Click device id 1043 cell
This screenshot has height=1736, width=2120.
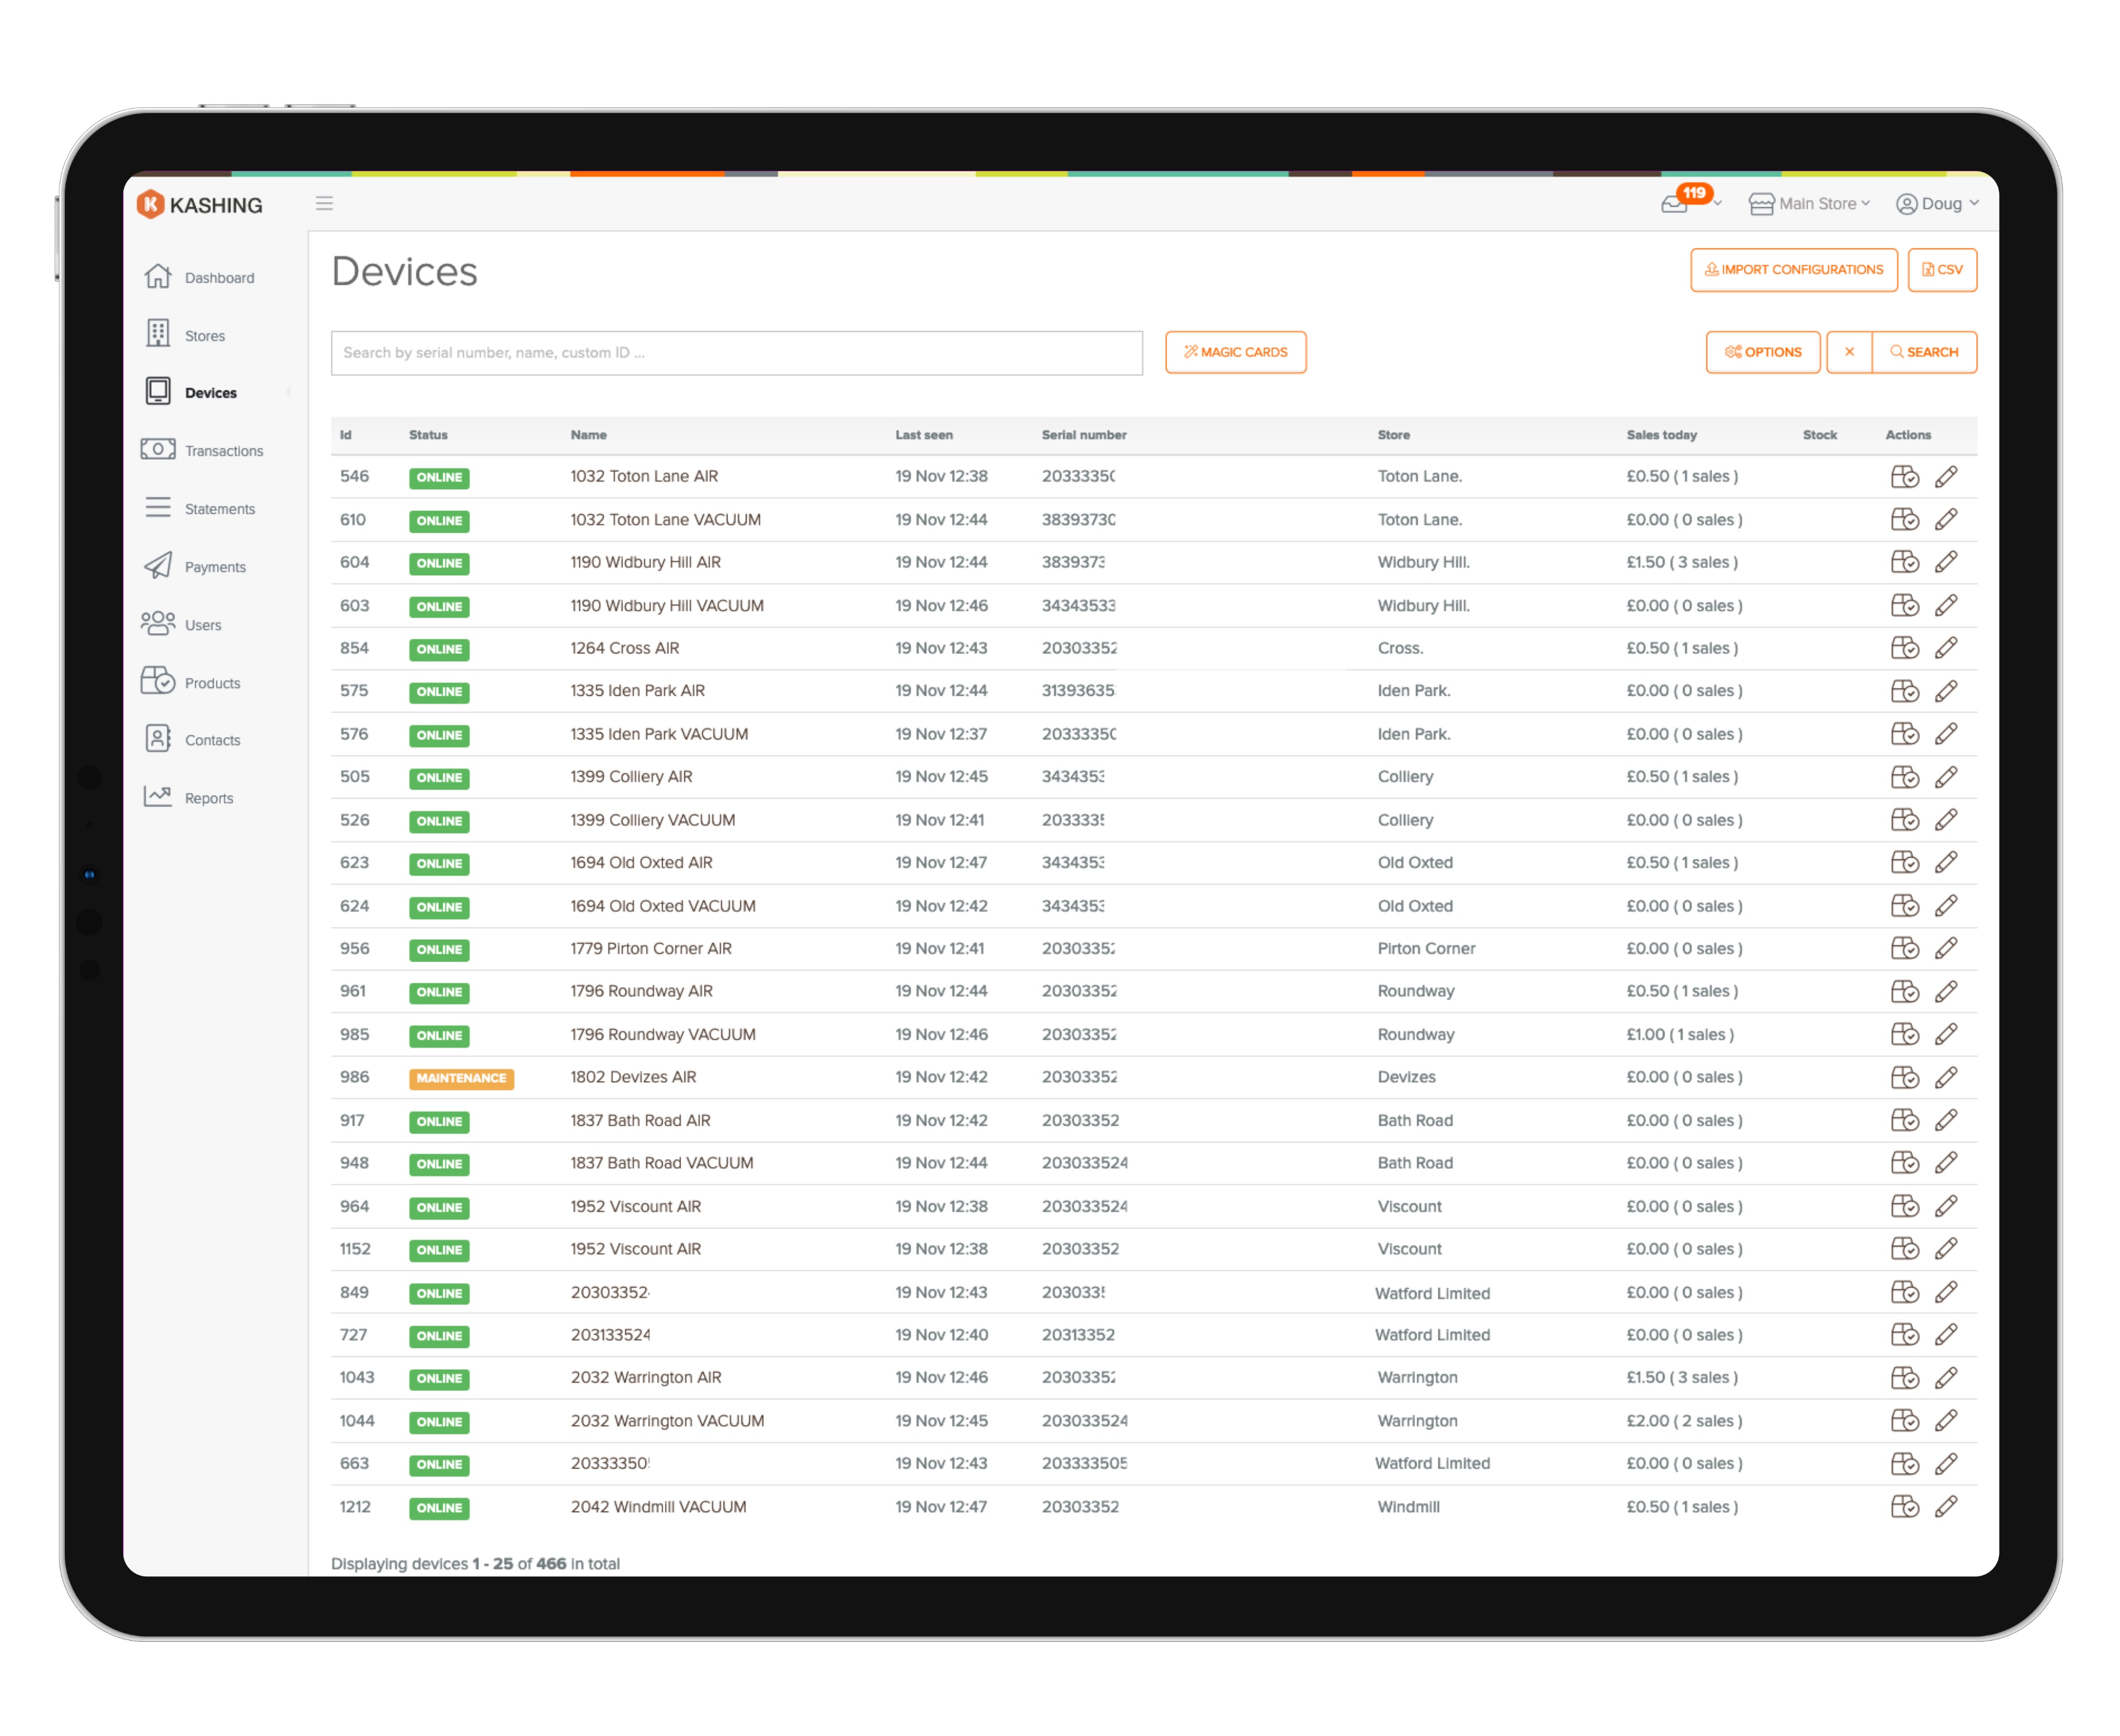pyautogui.click(x=357, y=1379)
